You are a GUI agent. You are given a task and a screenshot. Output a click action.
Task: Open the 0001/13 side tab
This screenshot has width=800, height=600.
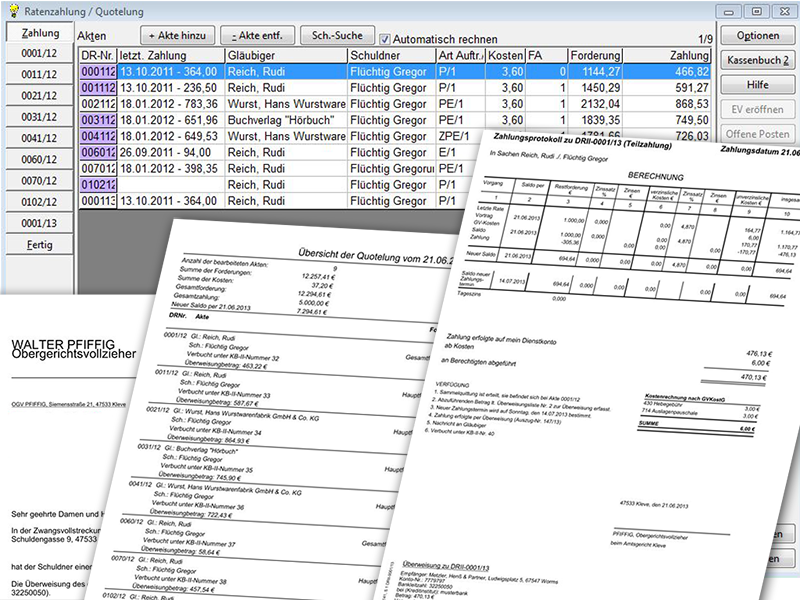pos(38,223)
